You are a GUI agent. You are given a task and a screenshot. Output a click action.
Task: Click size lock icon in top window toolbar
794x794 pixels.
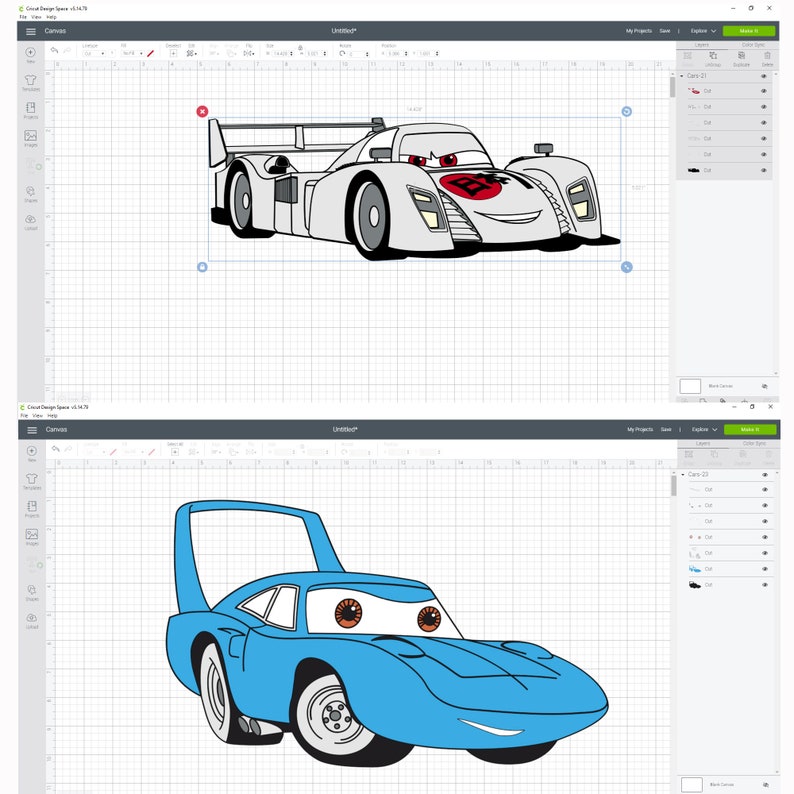pyautogui.click(x=300, y=48)
